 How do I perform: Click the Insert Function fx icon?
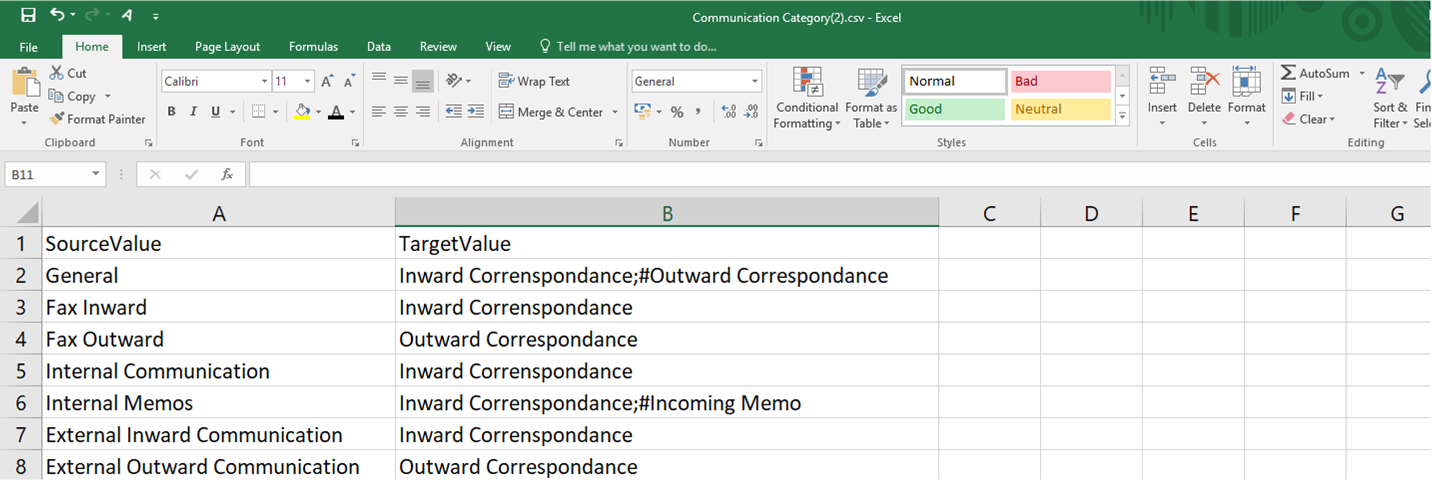pyautogui.click(x=227, y=174)
